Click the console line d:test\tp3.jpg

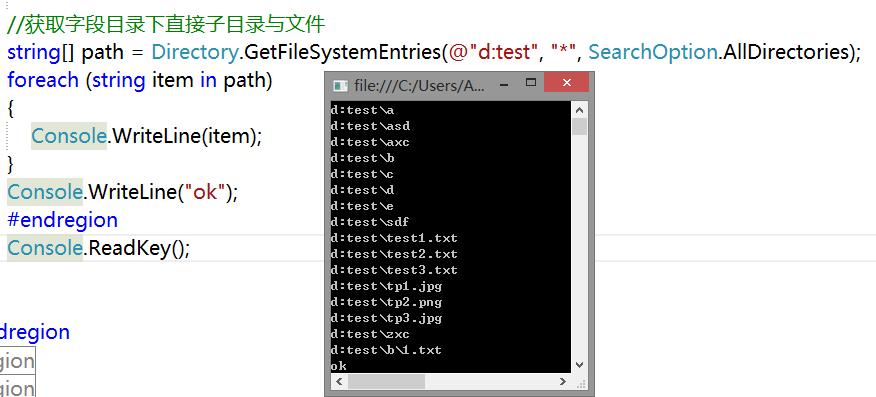tap(386, 318)
